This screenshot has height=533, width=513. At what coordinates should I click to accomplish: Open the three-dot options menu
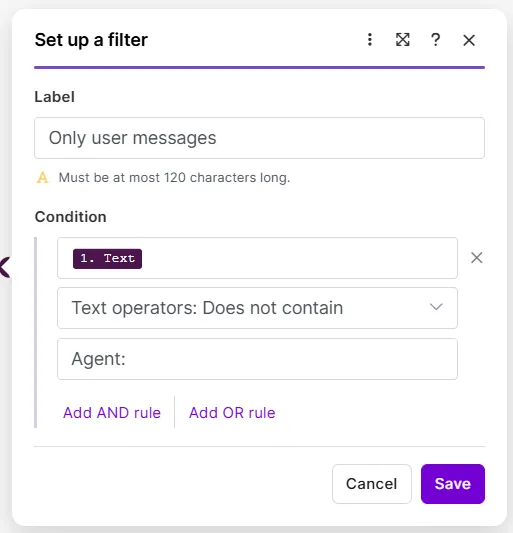(x=370, y=40)
